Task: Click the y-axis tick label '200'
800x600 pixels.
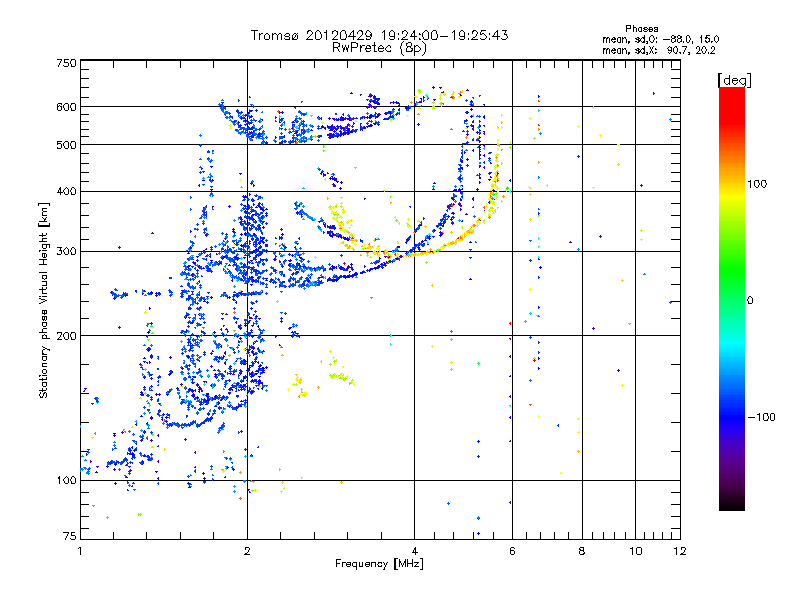Action: click(66, 336)
